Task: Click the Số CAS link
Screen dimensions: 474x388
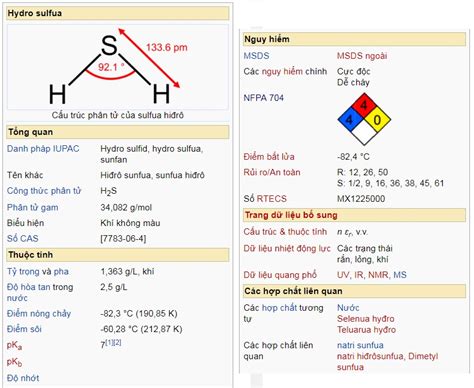Action: point(23,239)
